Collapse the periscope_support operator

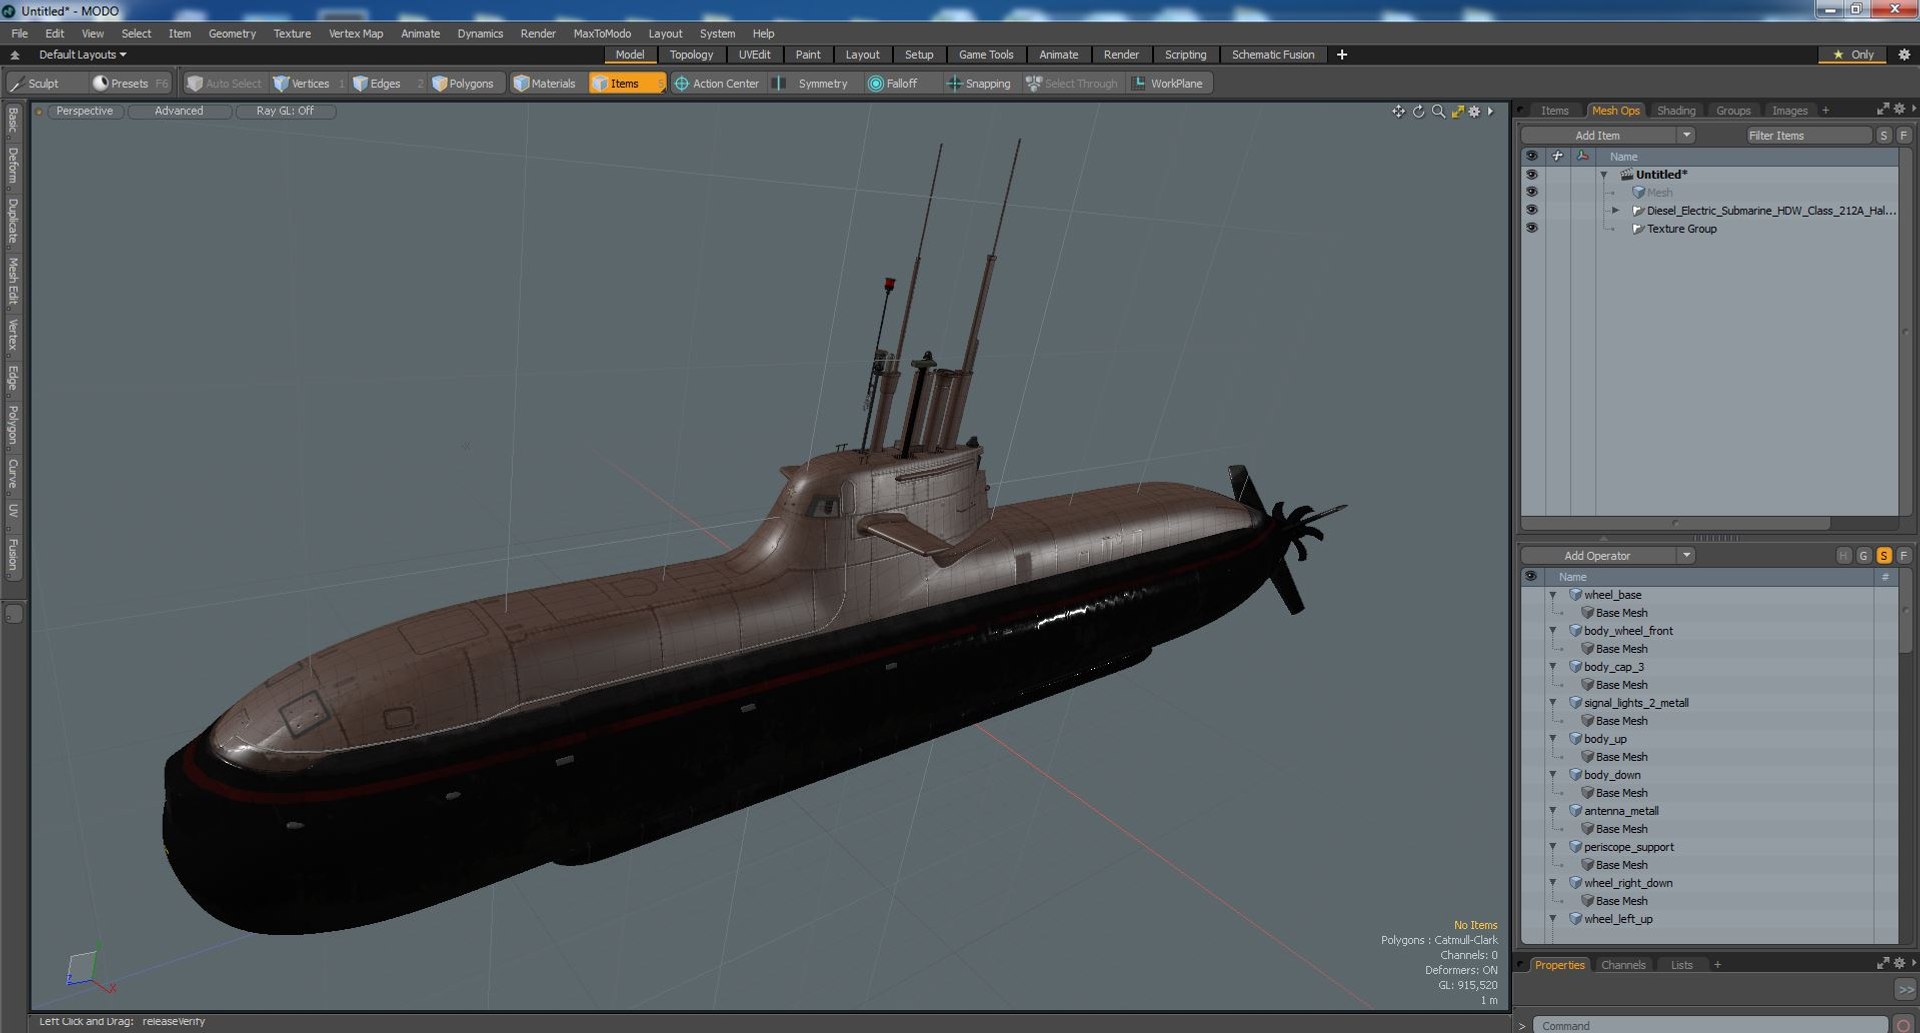pyautogui.click(x=1553, y=847)
